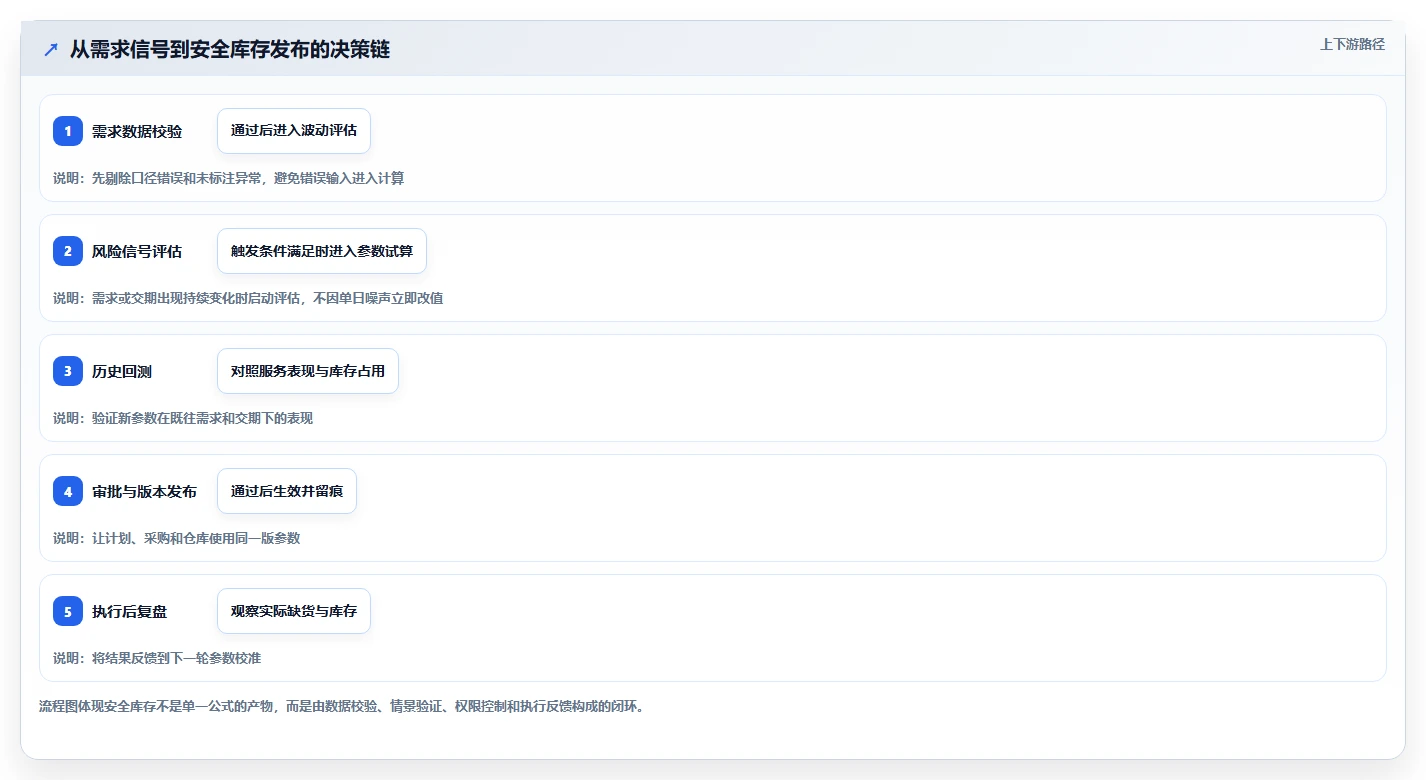Click the arrow icon beside the decision chain title

pos(51,50)
